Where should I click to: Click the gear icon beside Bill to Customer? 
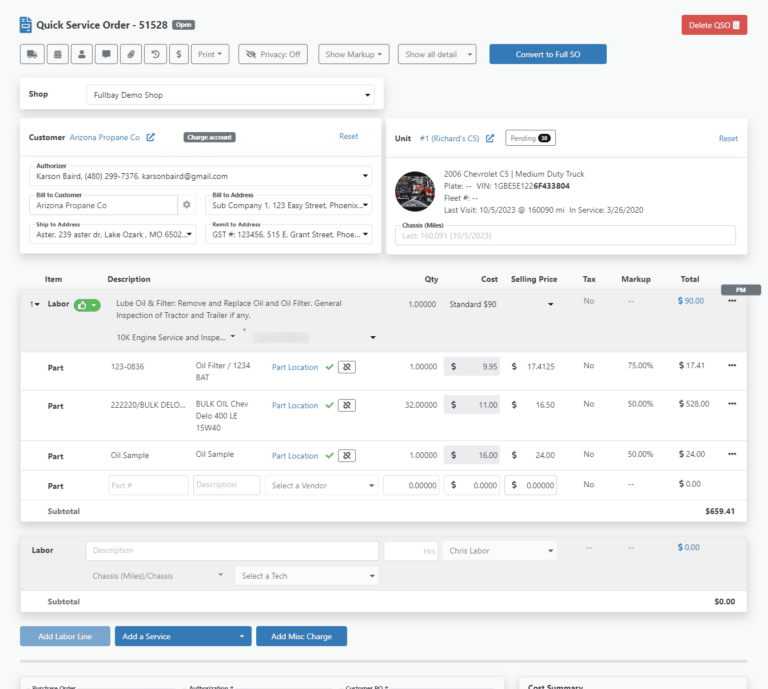(x=186, y=205)
